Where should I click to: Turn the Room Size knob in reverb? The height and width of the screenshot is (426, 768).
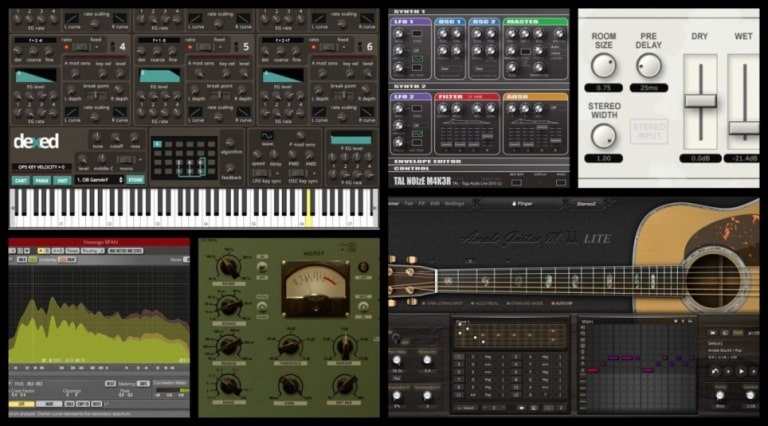[x=603, y=66]
